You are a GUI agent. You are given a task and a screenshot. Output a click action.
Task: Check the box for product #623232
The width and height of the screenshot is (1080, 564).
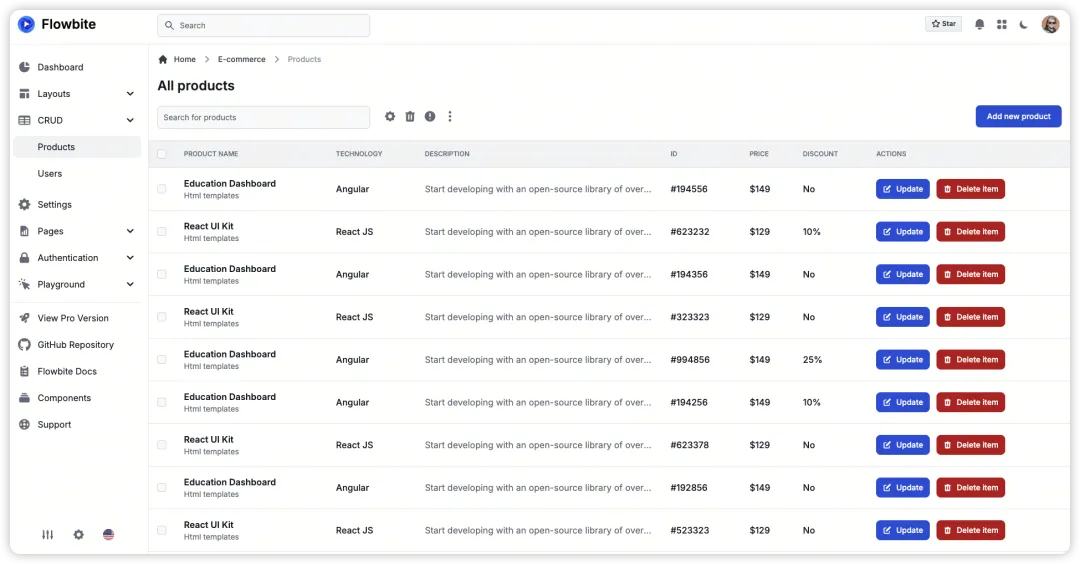(162, 232)
